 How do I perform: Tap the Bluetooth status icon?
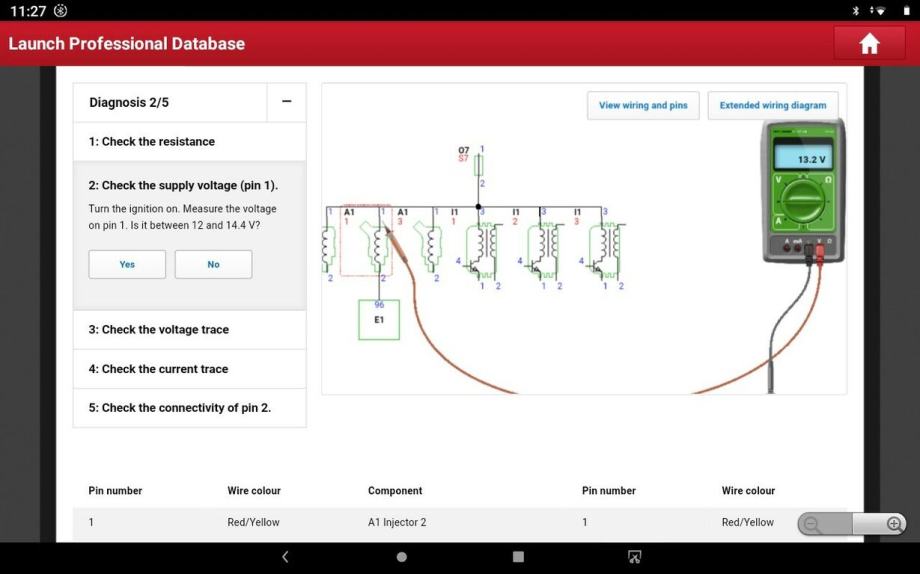855,11
